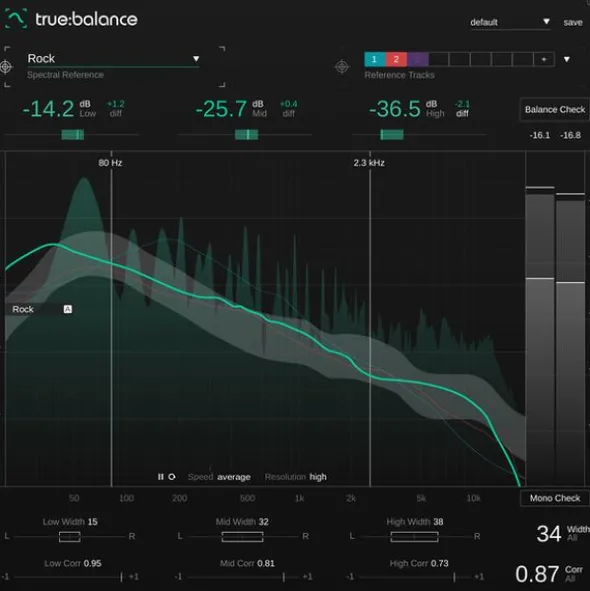
Task: Click the -14.2 dB Low value
Action: (49, 109)
